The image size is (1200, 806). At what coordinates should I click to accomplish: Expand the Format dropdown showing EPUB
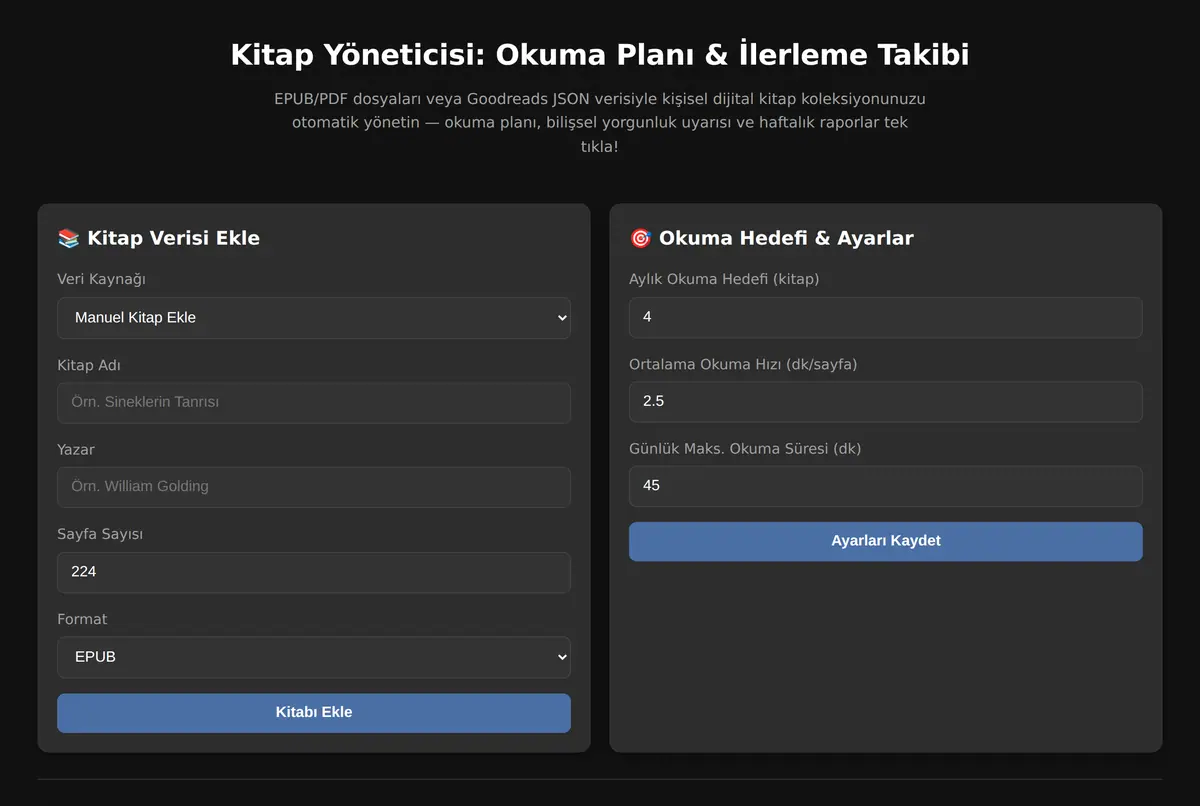[x=314, y=657]
